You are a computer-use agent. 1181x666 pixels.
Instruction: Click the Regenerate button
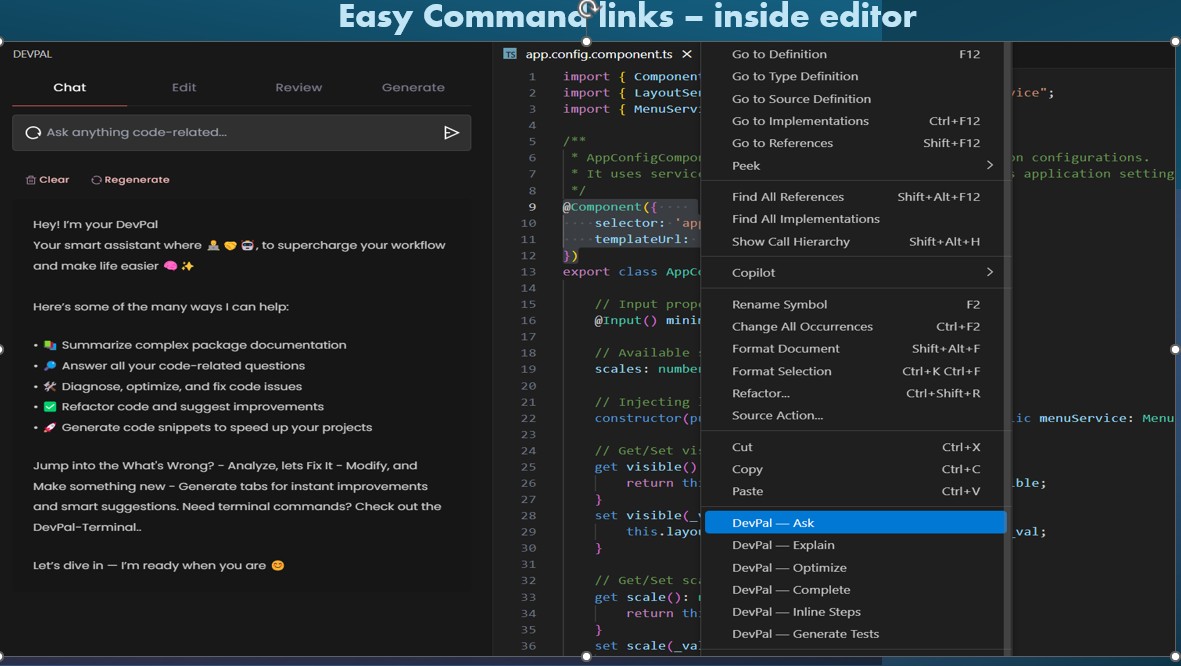pos(130,180)
